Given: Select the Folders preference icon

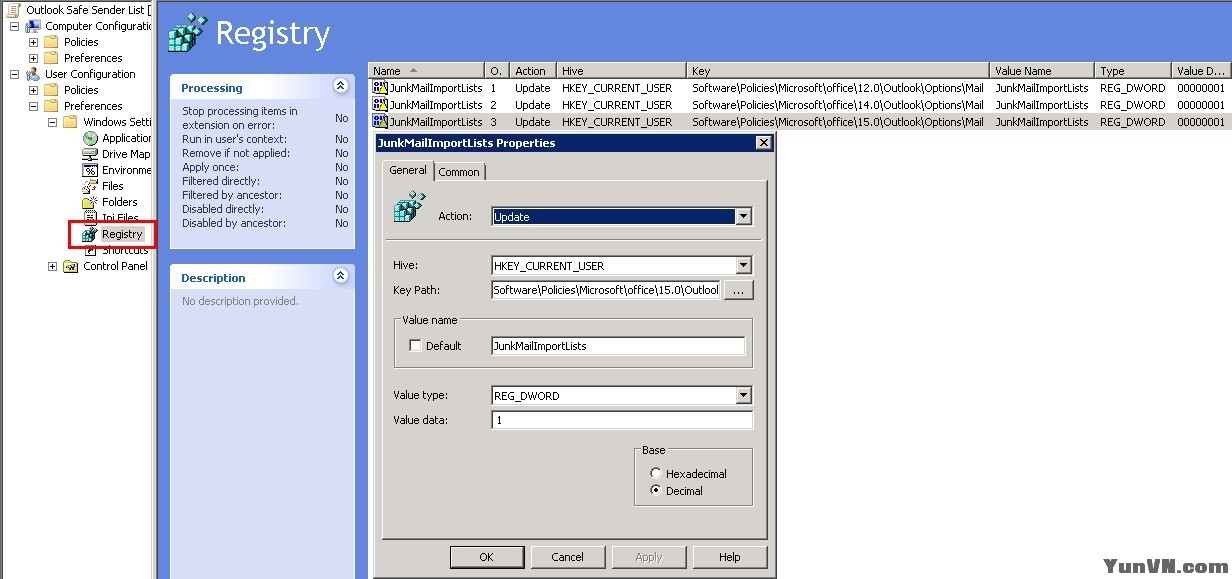Looking at the screenshot, I should click(x=90, y=202).
